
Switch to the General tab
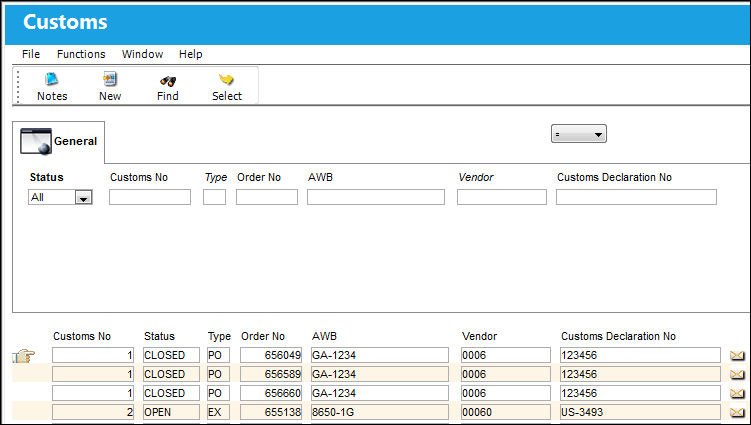(x=58, y=142)
